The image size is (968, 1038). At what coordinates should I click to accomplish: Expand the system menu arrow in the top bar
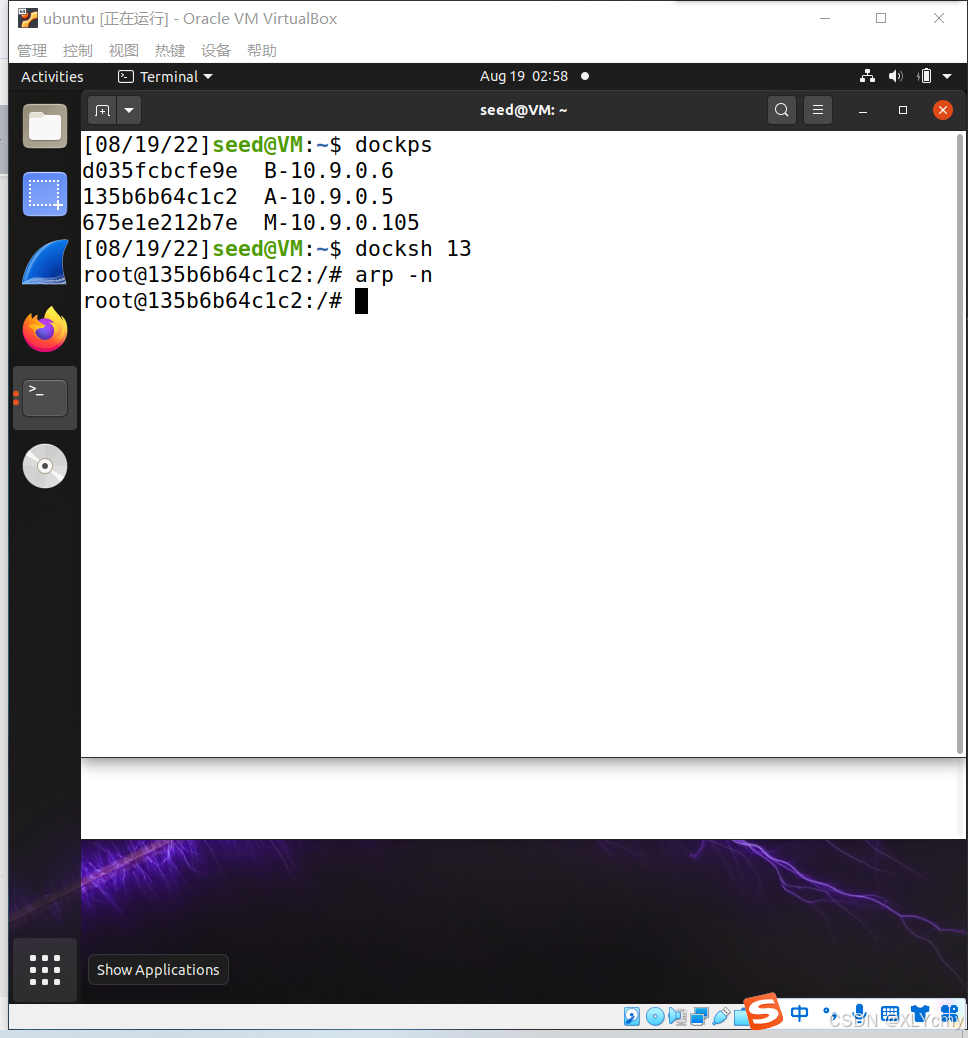coord(947,76)
